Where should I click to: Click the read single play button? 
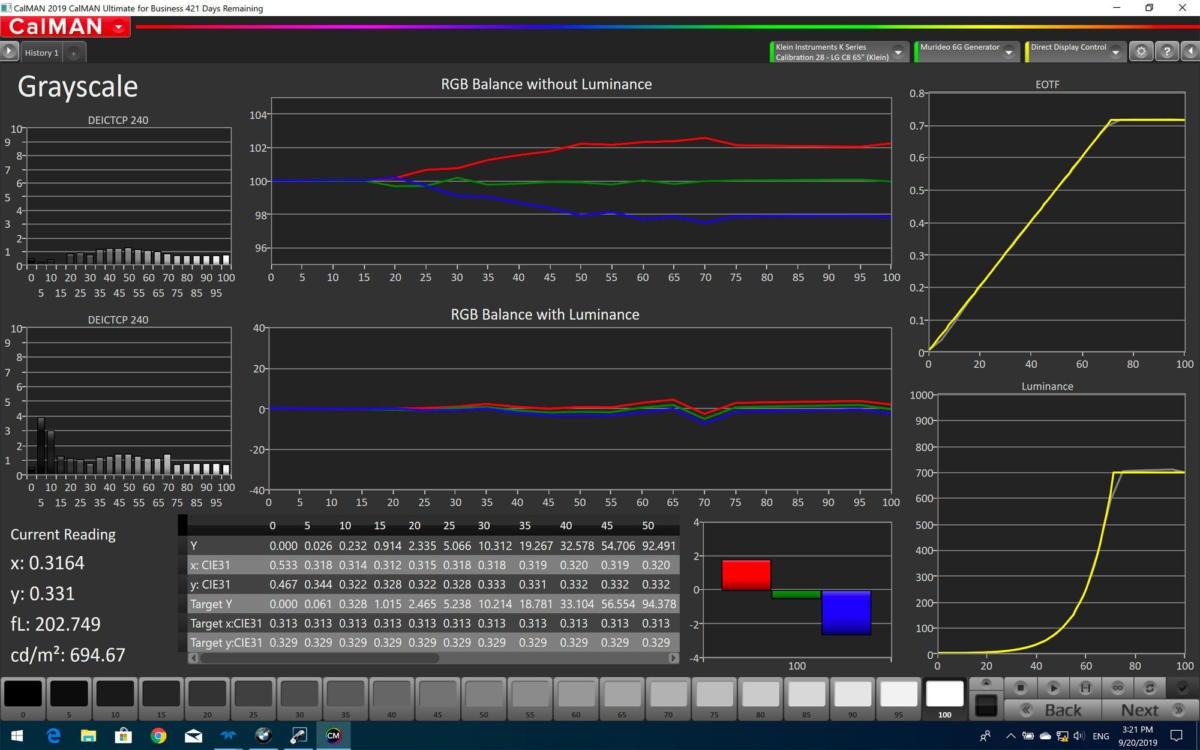[1053, 688]
